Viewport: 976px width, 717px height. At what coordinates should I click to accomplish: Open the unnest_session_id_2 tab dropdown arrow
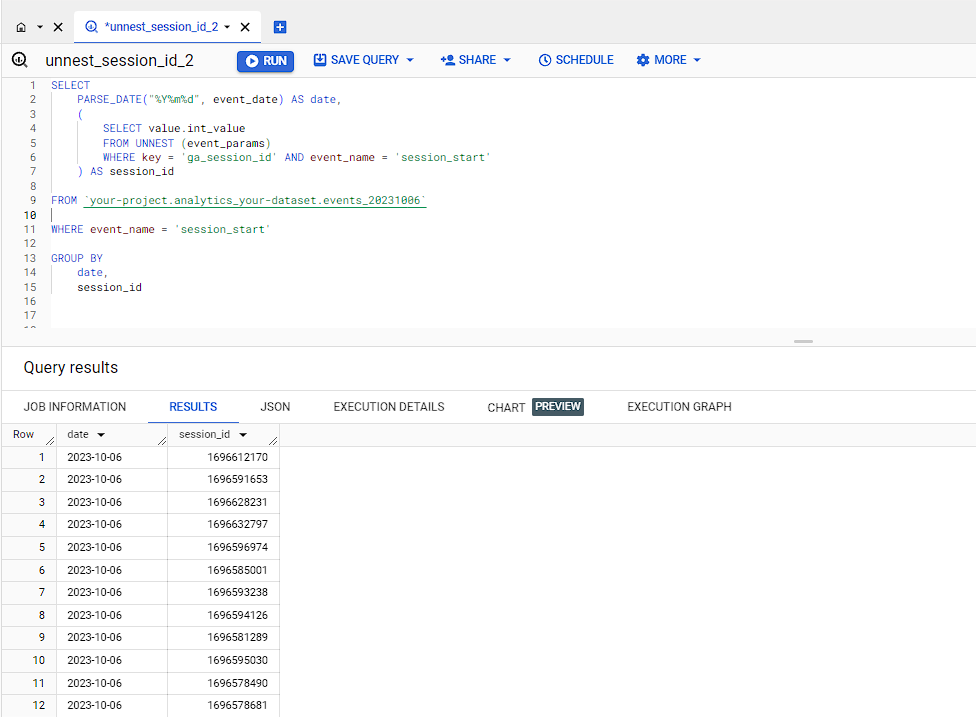tap(227, 27)
